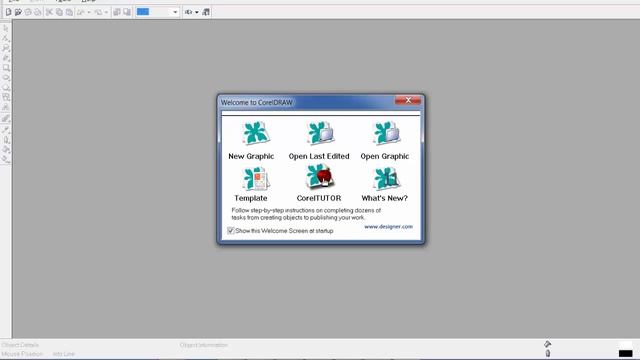
Task: Expand the Undo history dropdown arrow
Action: (x=89, y=12)
